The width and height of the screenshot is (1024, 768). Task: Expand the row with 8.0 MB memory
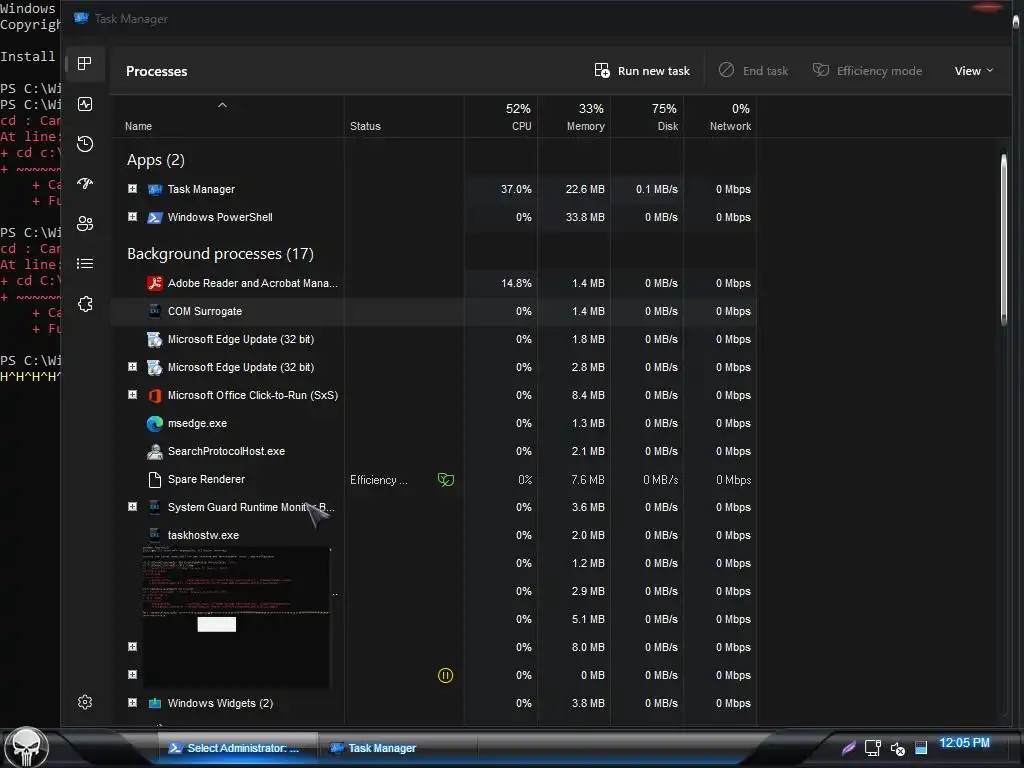pyautogui.click(x=133, y=647)
